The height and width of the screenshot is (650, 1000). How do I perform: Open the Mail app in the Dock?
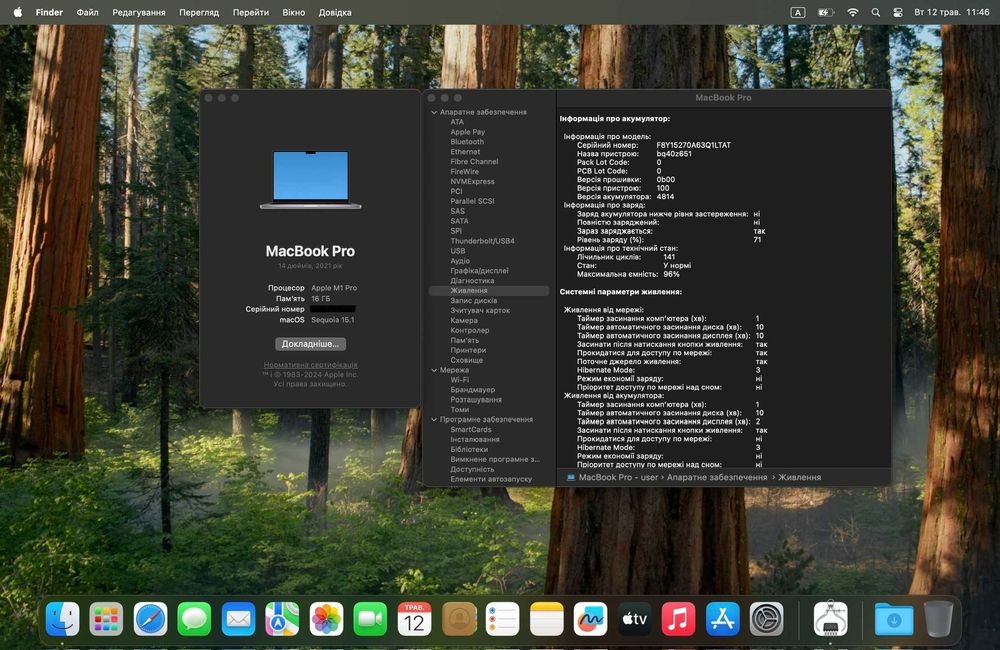click(x=239, y=618)
